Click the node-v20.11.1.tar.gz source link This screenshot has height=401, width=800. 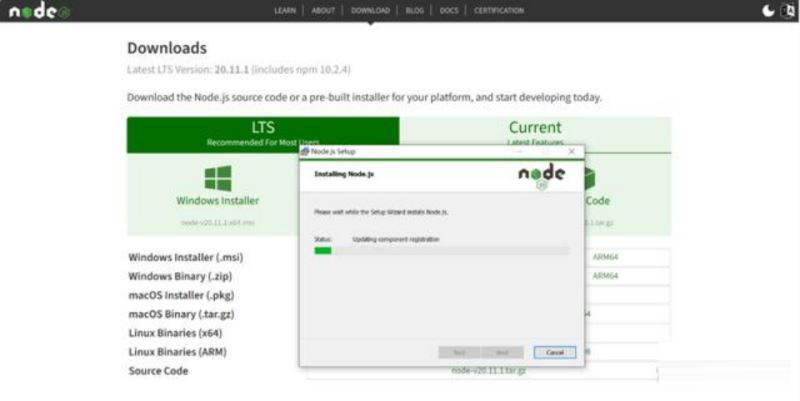[488, 371]
